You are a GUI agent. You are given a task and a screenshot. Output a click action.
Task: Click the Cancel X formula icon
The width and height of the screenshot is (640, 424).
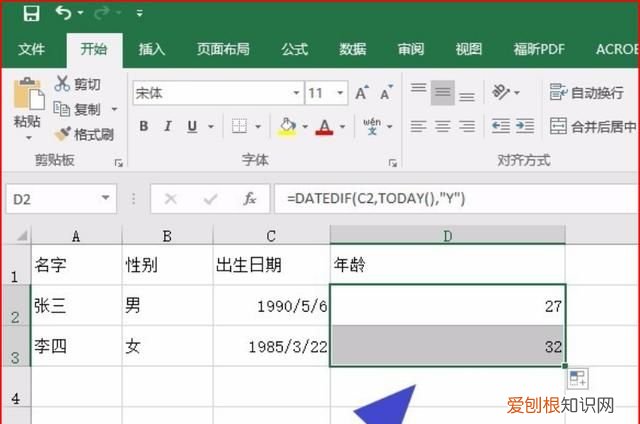(x=170, y=199)
